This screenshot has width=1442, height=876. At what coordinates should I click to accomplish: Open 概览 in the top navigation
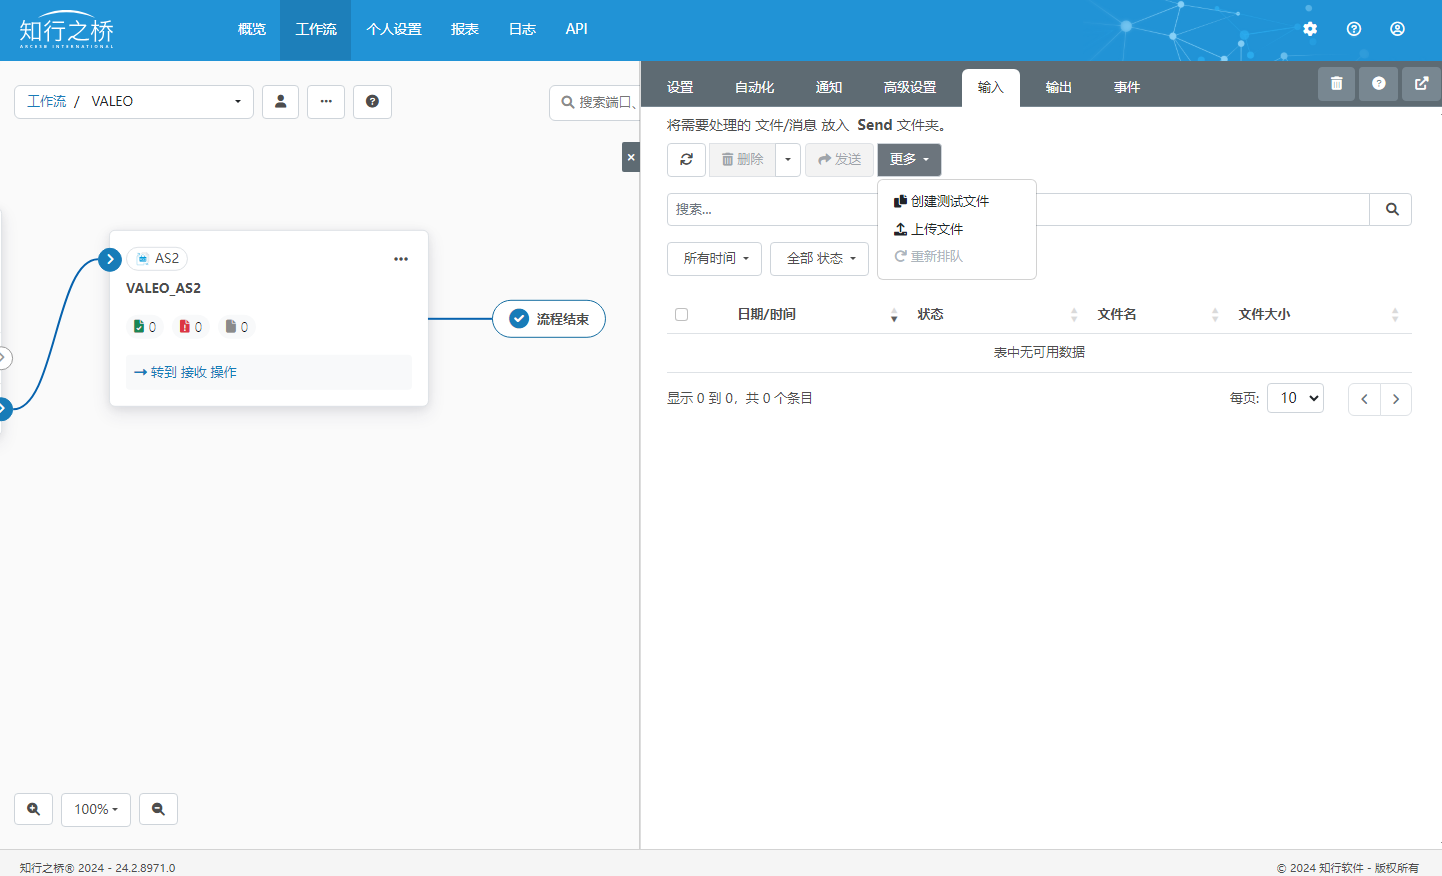click(252, 30)
